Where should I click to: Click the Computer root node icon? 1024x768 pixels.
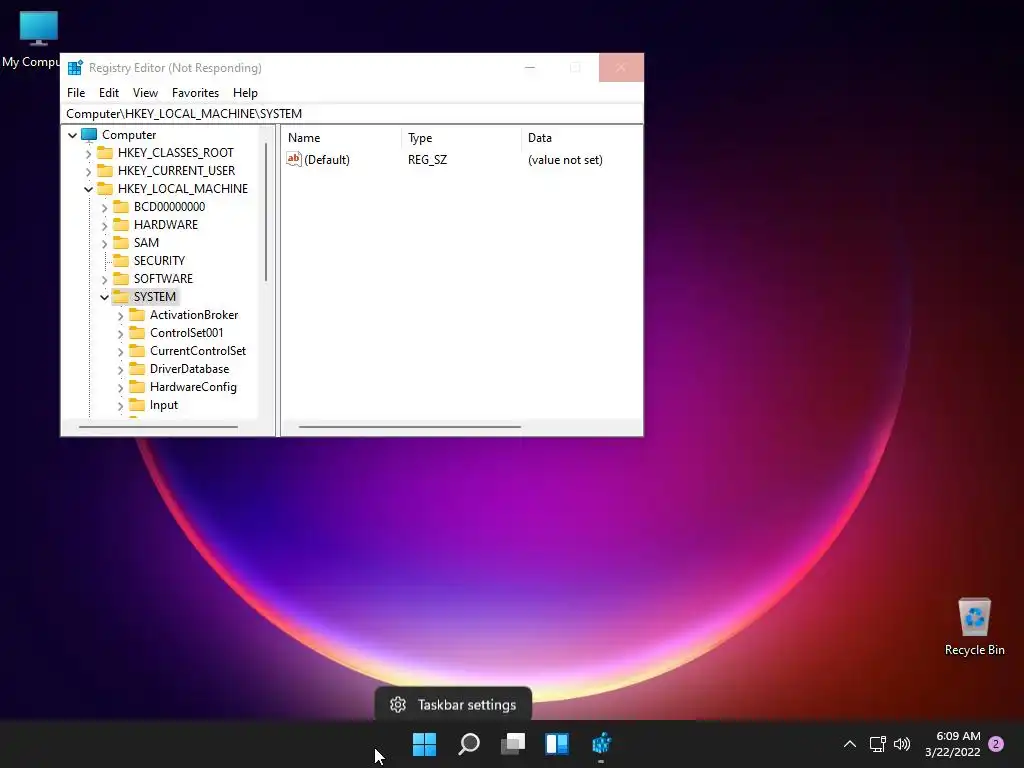89,135
